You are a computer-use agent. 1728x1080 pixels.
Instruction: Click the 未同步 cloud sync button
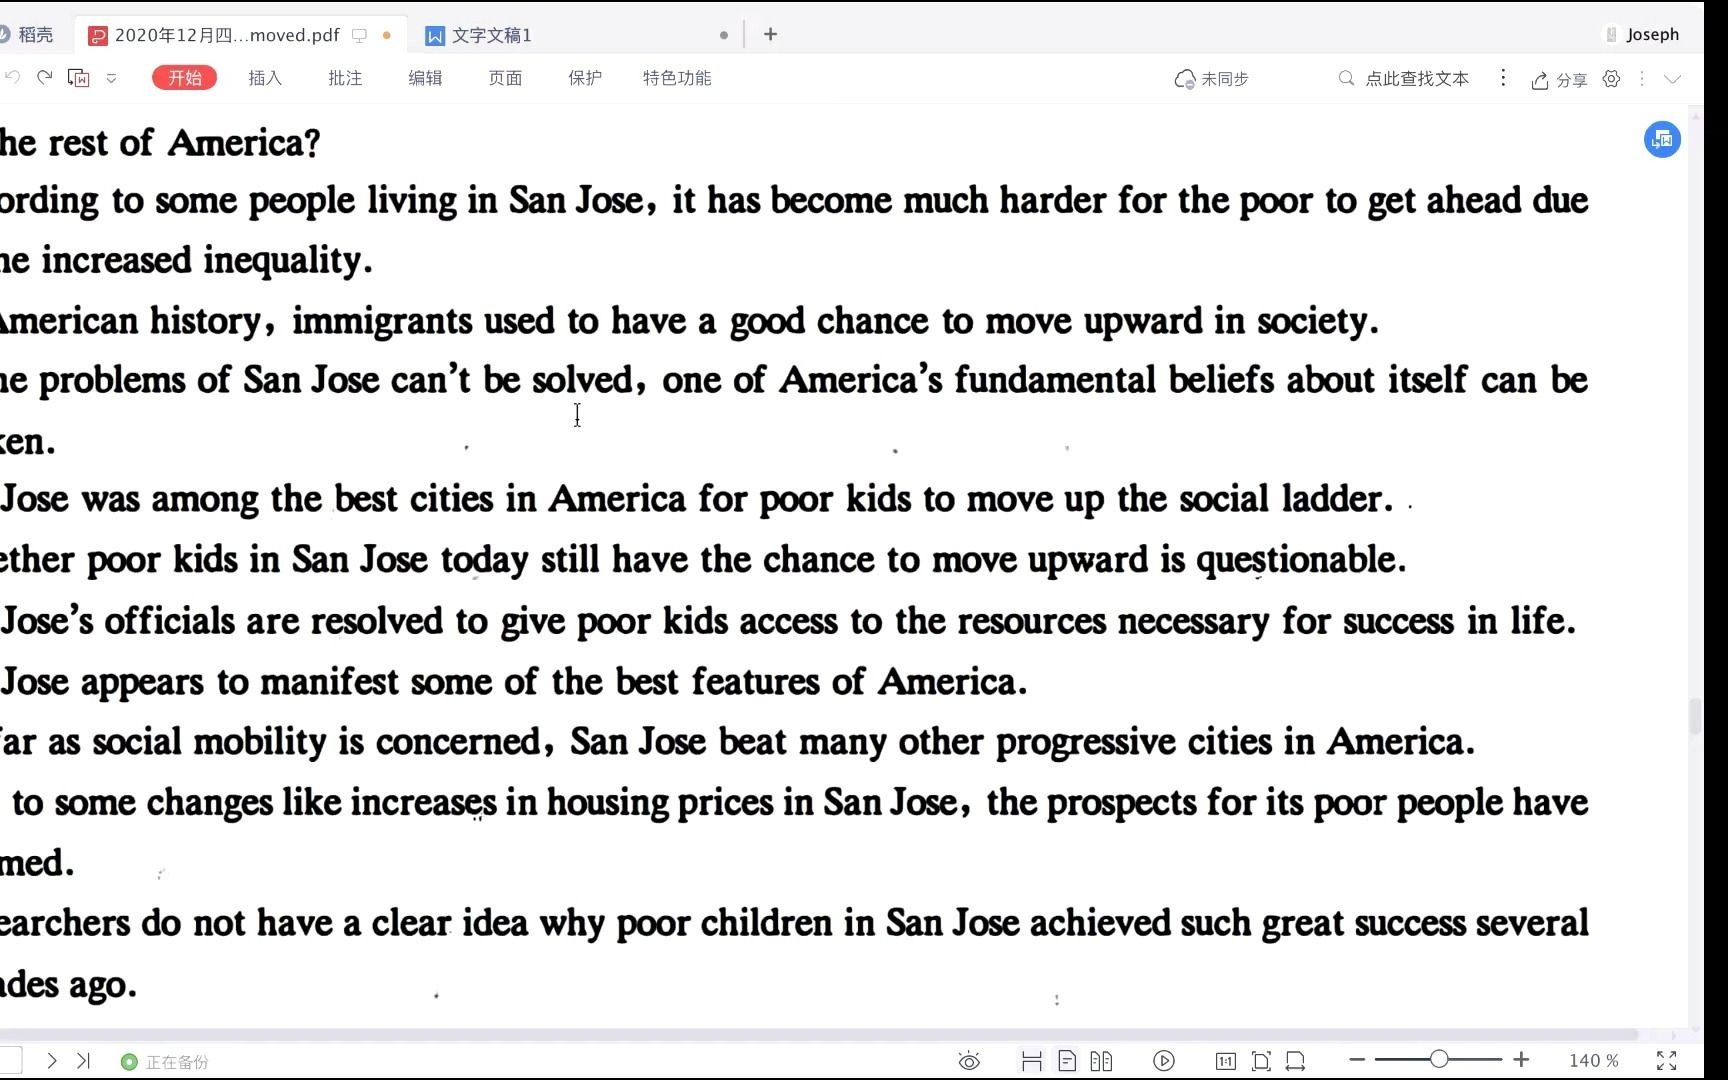(x=1211, y=79)
